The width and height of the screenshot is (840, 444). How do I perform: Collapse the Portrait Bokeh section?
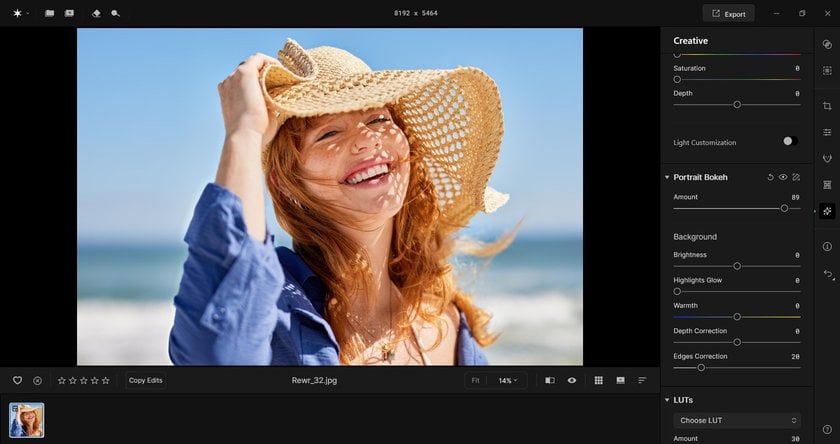point(667,177)
